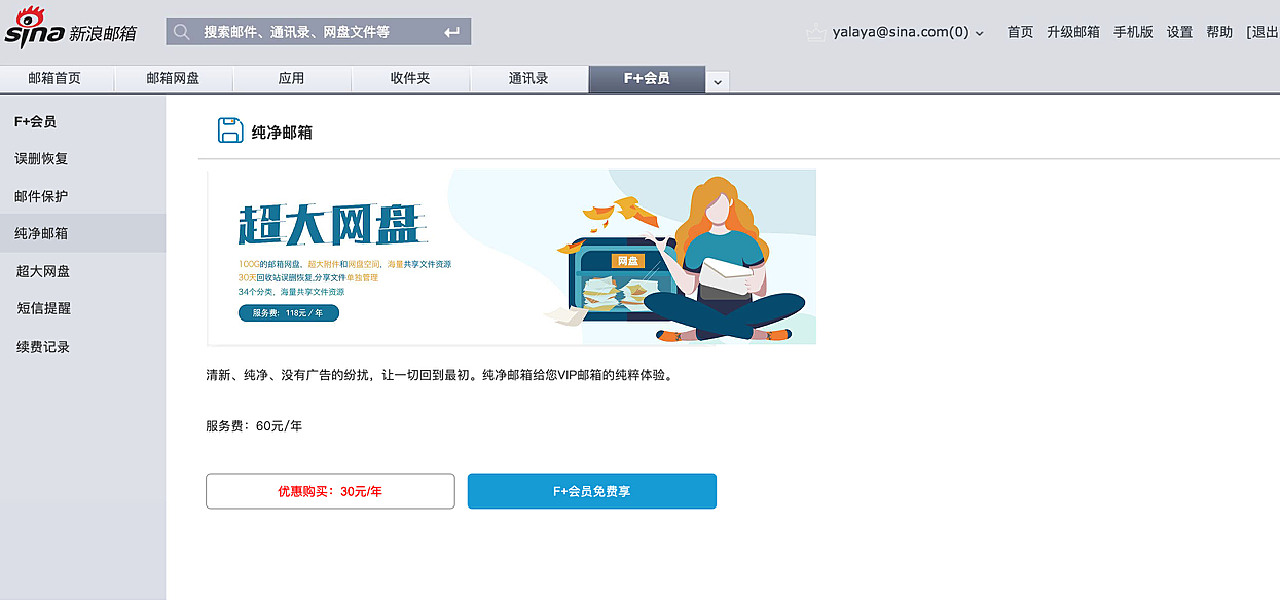Open 短信提醒 from the sidebar
The height and width of the screenshot is (601, 1280).
coord(44,308)
